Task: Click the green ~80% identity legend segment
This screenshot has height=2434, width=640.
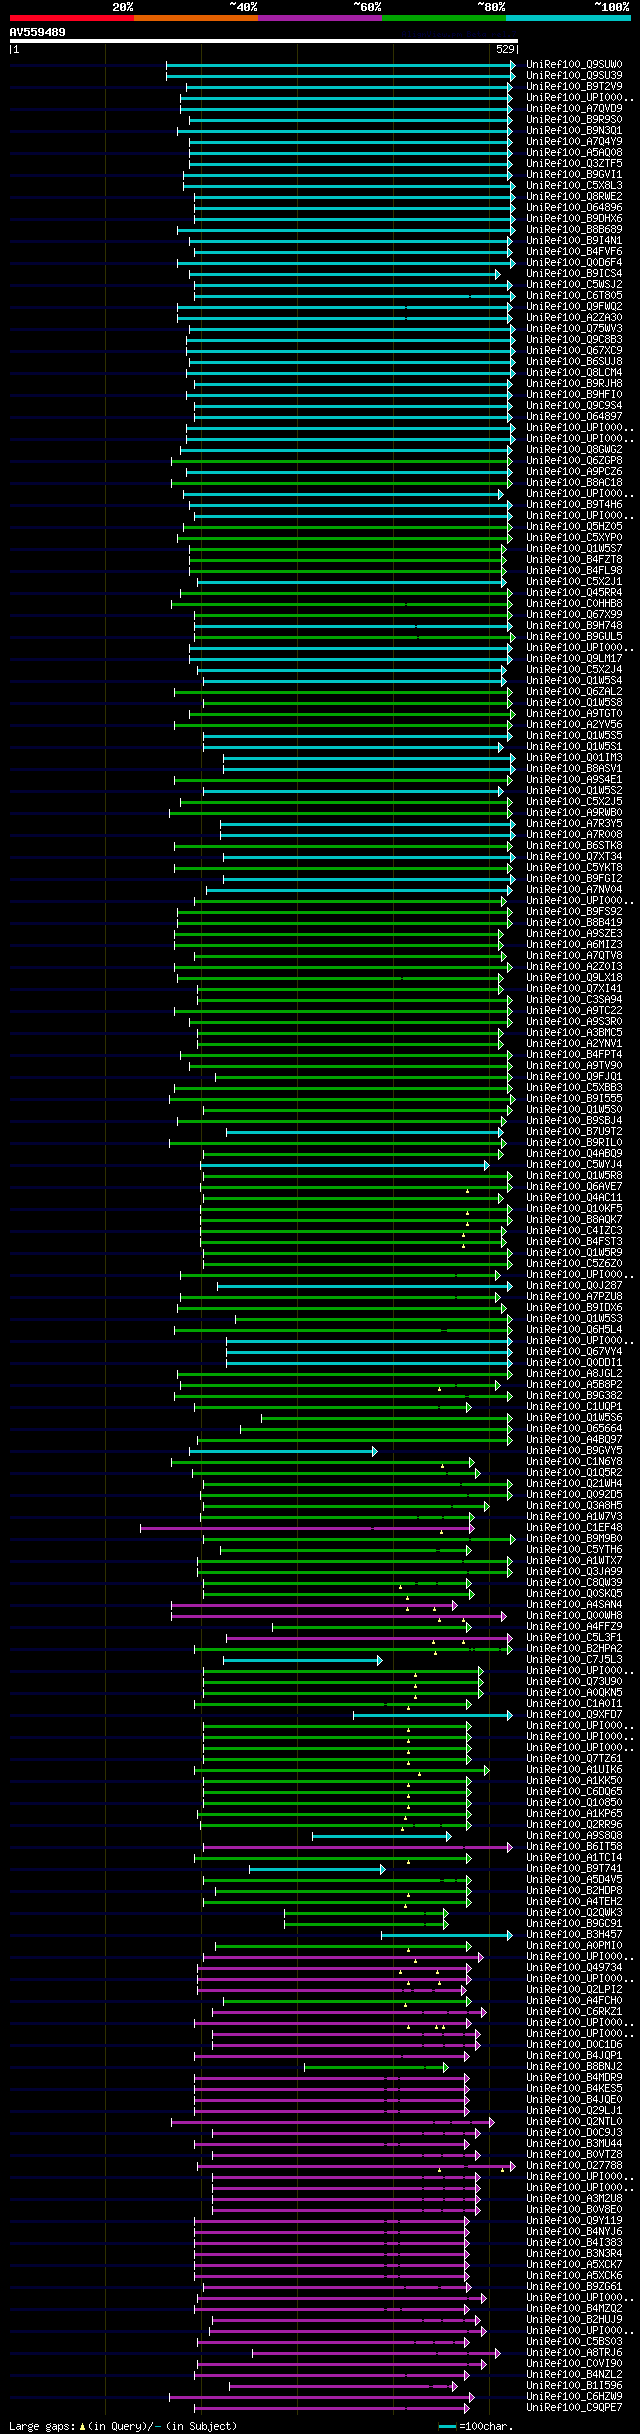Action: pyautogui.click(x=444, y=18)
